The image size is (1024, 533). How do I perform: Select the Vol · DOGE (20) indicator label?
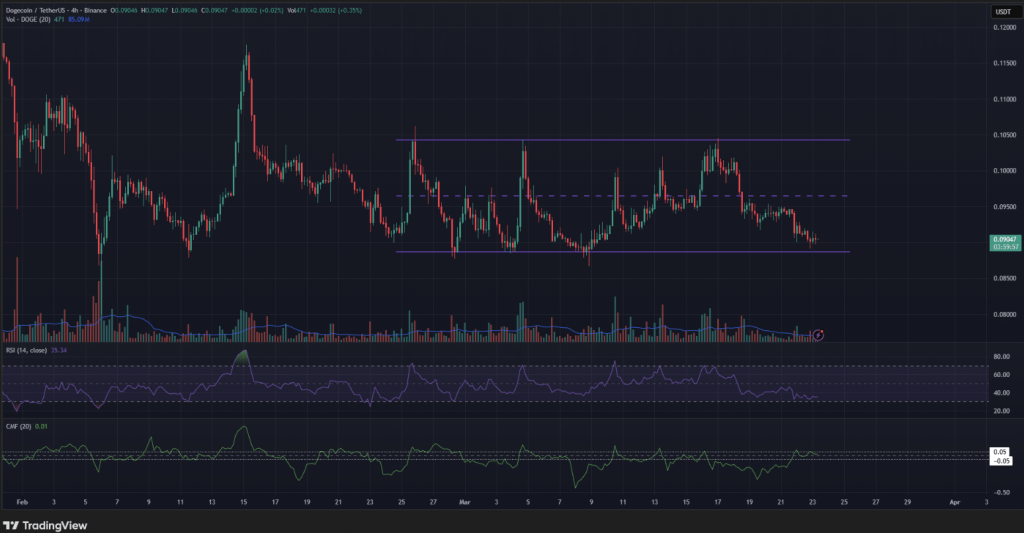click(25, 21)
